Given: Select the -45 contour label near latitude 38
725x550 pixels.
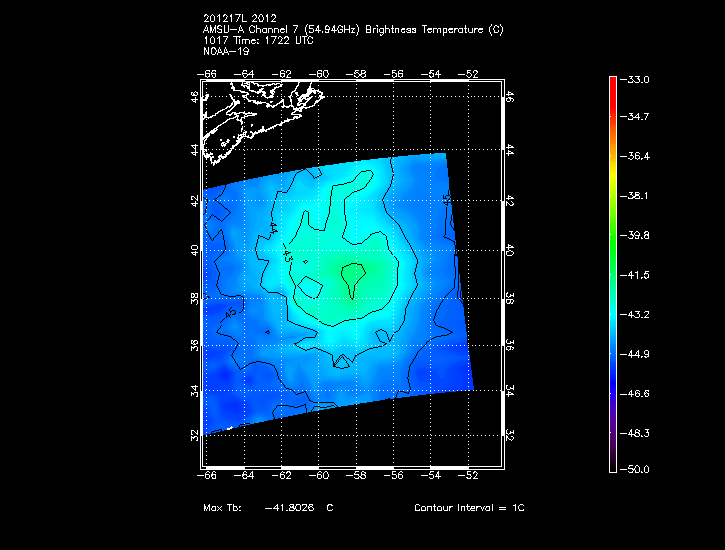Looking at the screenshot, I should 230,314.
